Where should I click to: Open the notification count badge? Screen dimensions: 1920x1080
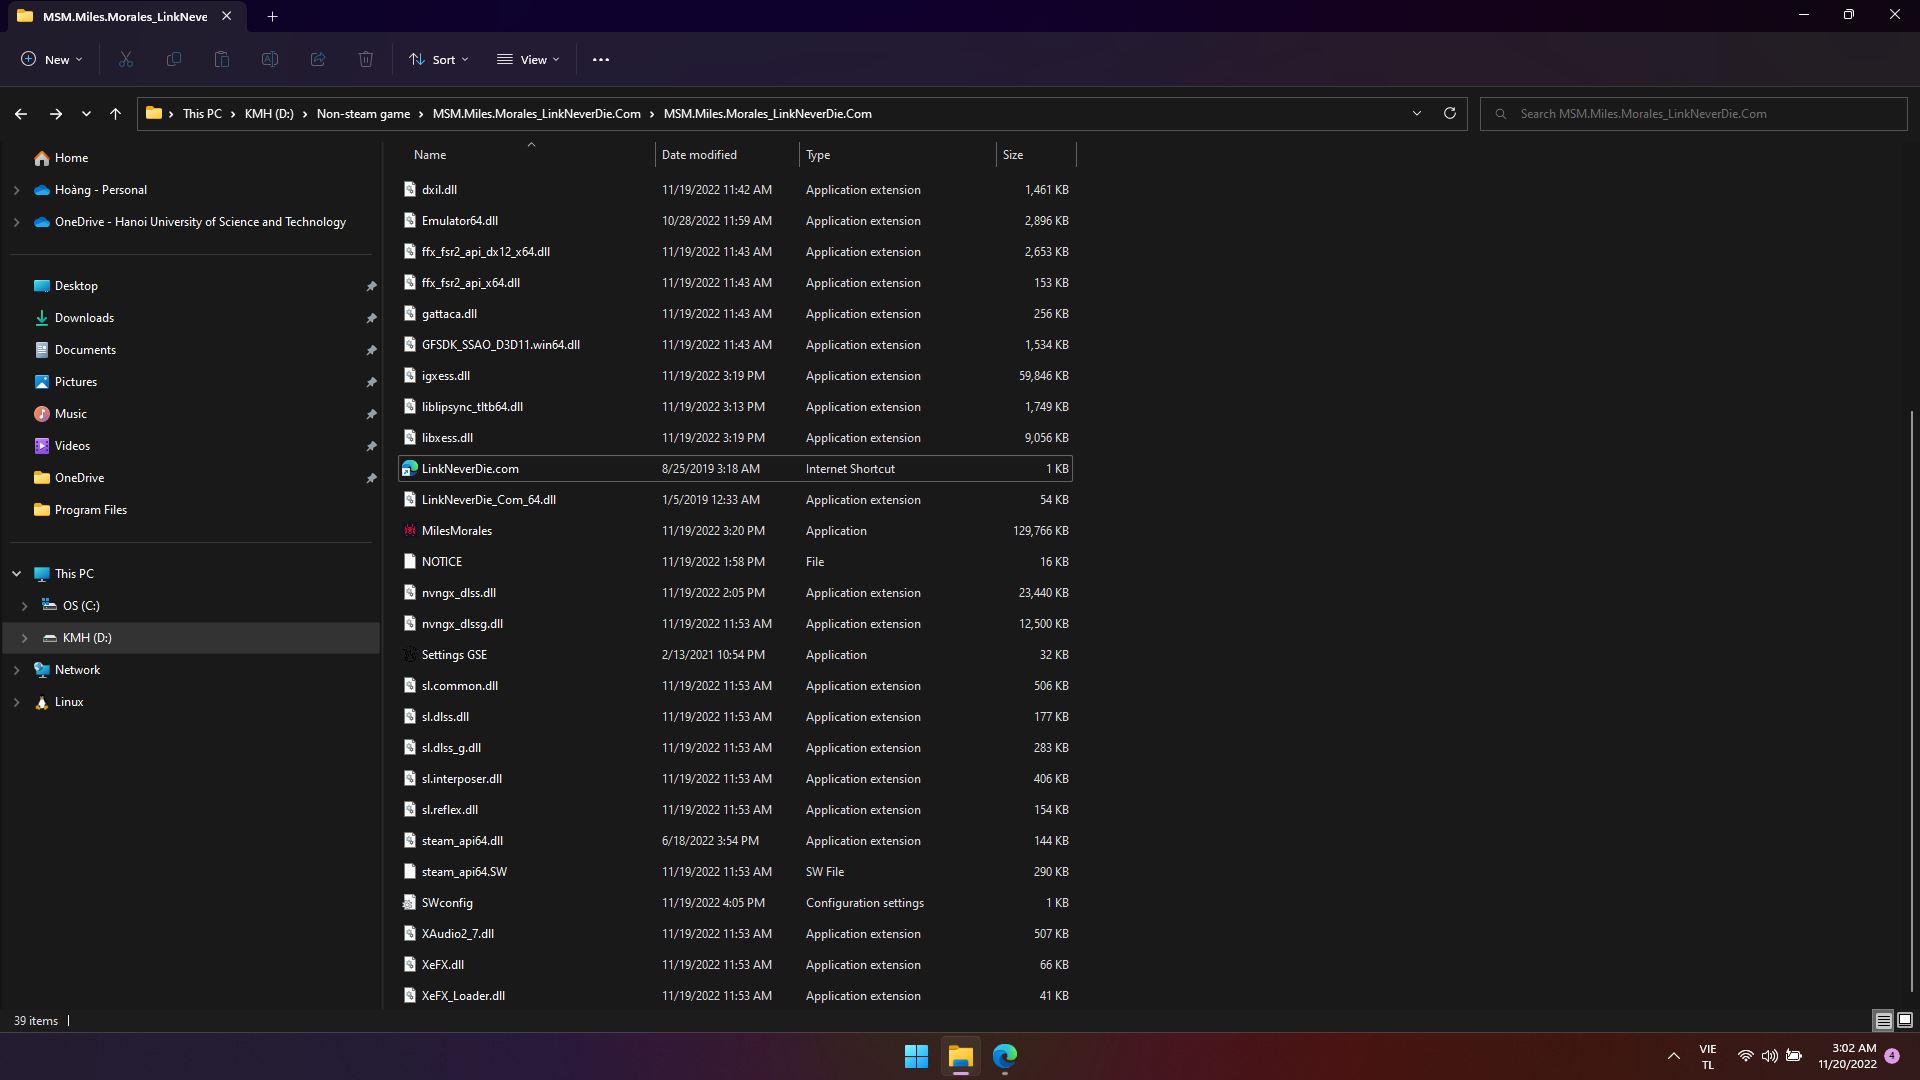[1892, 1056]
